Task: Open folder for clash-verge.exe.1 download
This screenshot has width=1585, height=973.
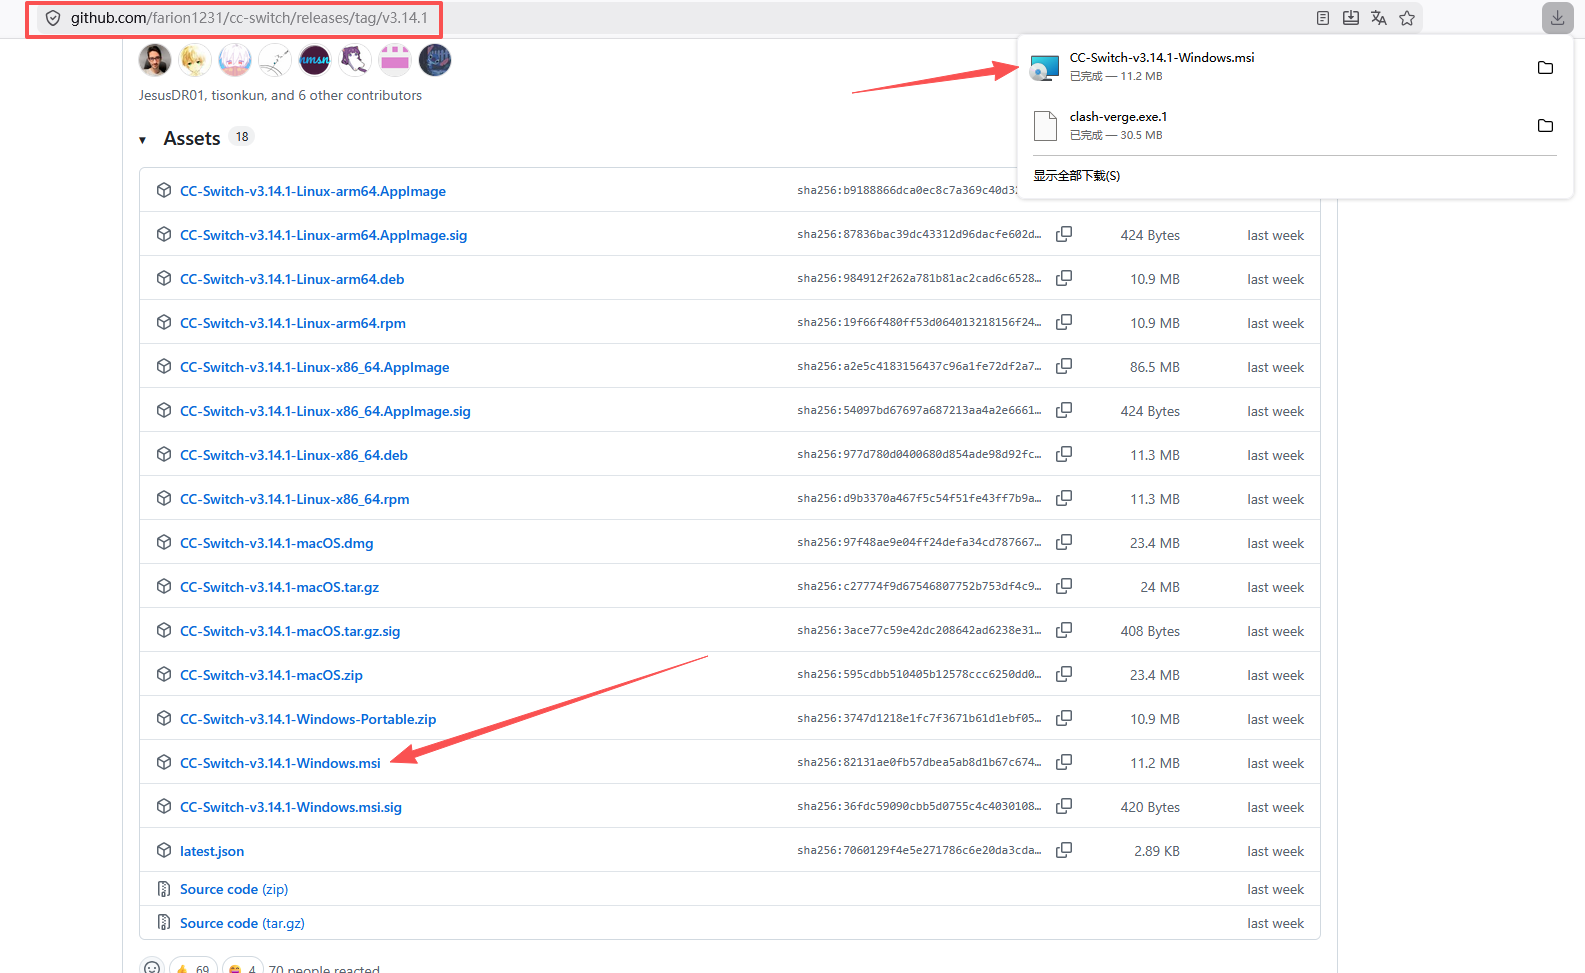Action: coord(1545,125)
